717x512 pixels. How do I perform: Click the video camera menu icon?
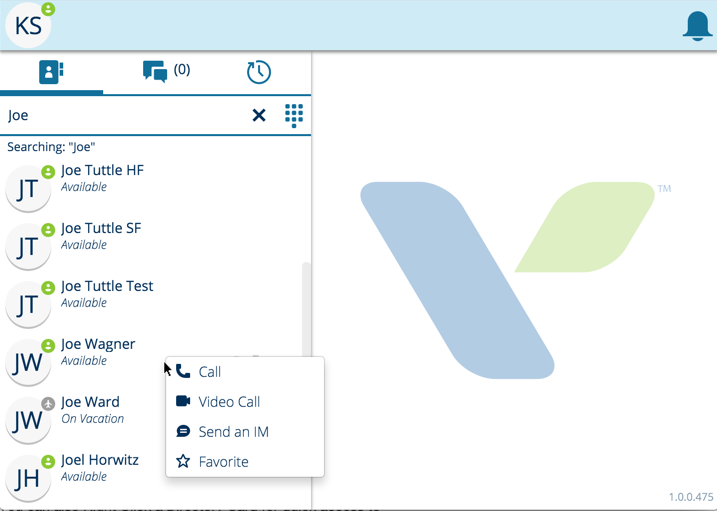[183, 401]
